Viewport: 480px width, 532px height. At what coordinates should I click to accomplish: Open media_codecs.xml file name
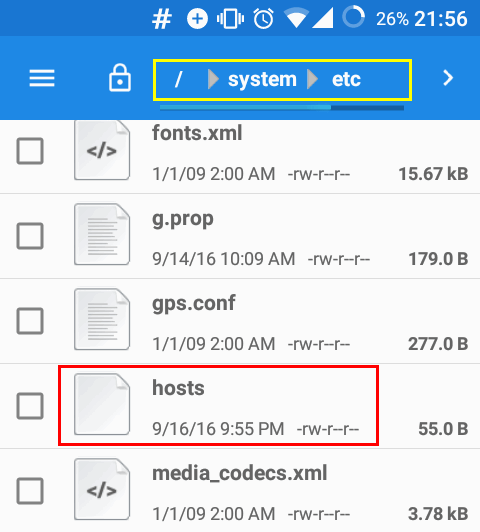pyautogui.click(x=239, y=473)
